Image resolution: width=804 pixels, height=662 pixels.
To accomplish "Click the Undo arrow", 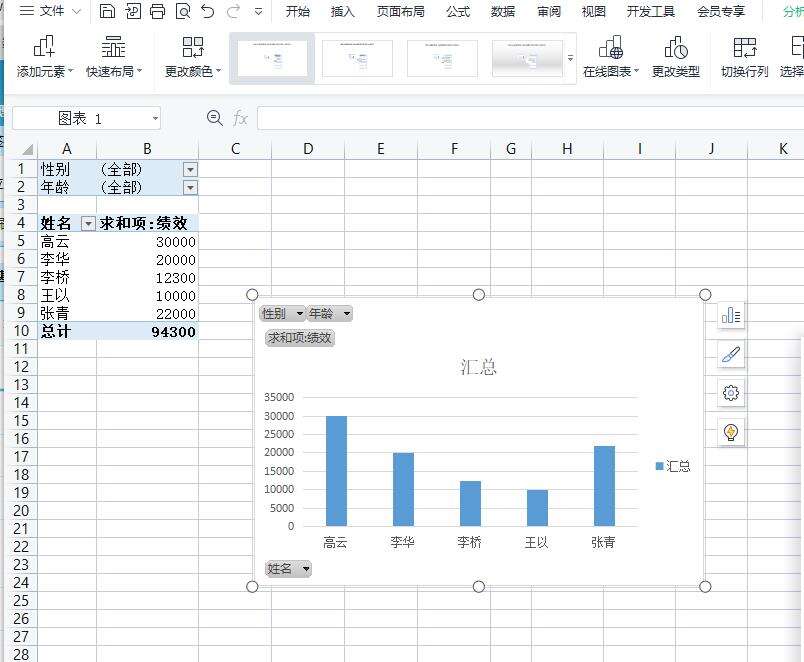I will pyautogui.click(x=208, y=11).
